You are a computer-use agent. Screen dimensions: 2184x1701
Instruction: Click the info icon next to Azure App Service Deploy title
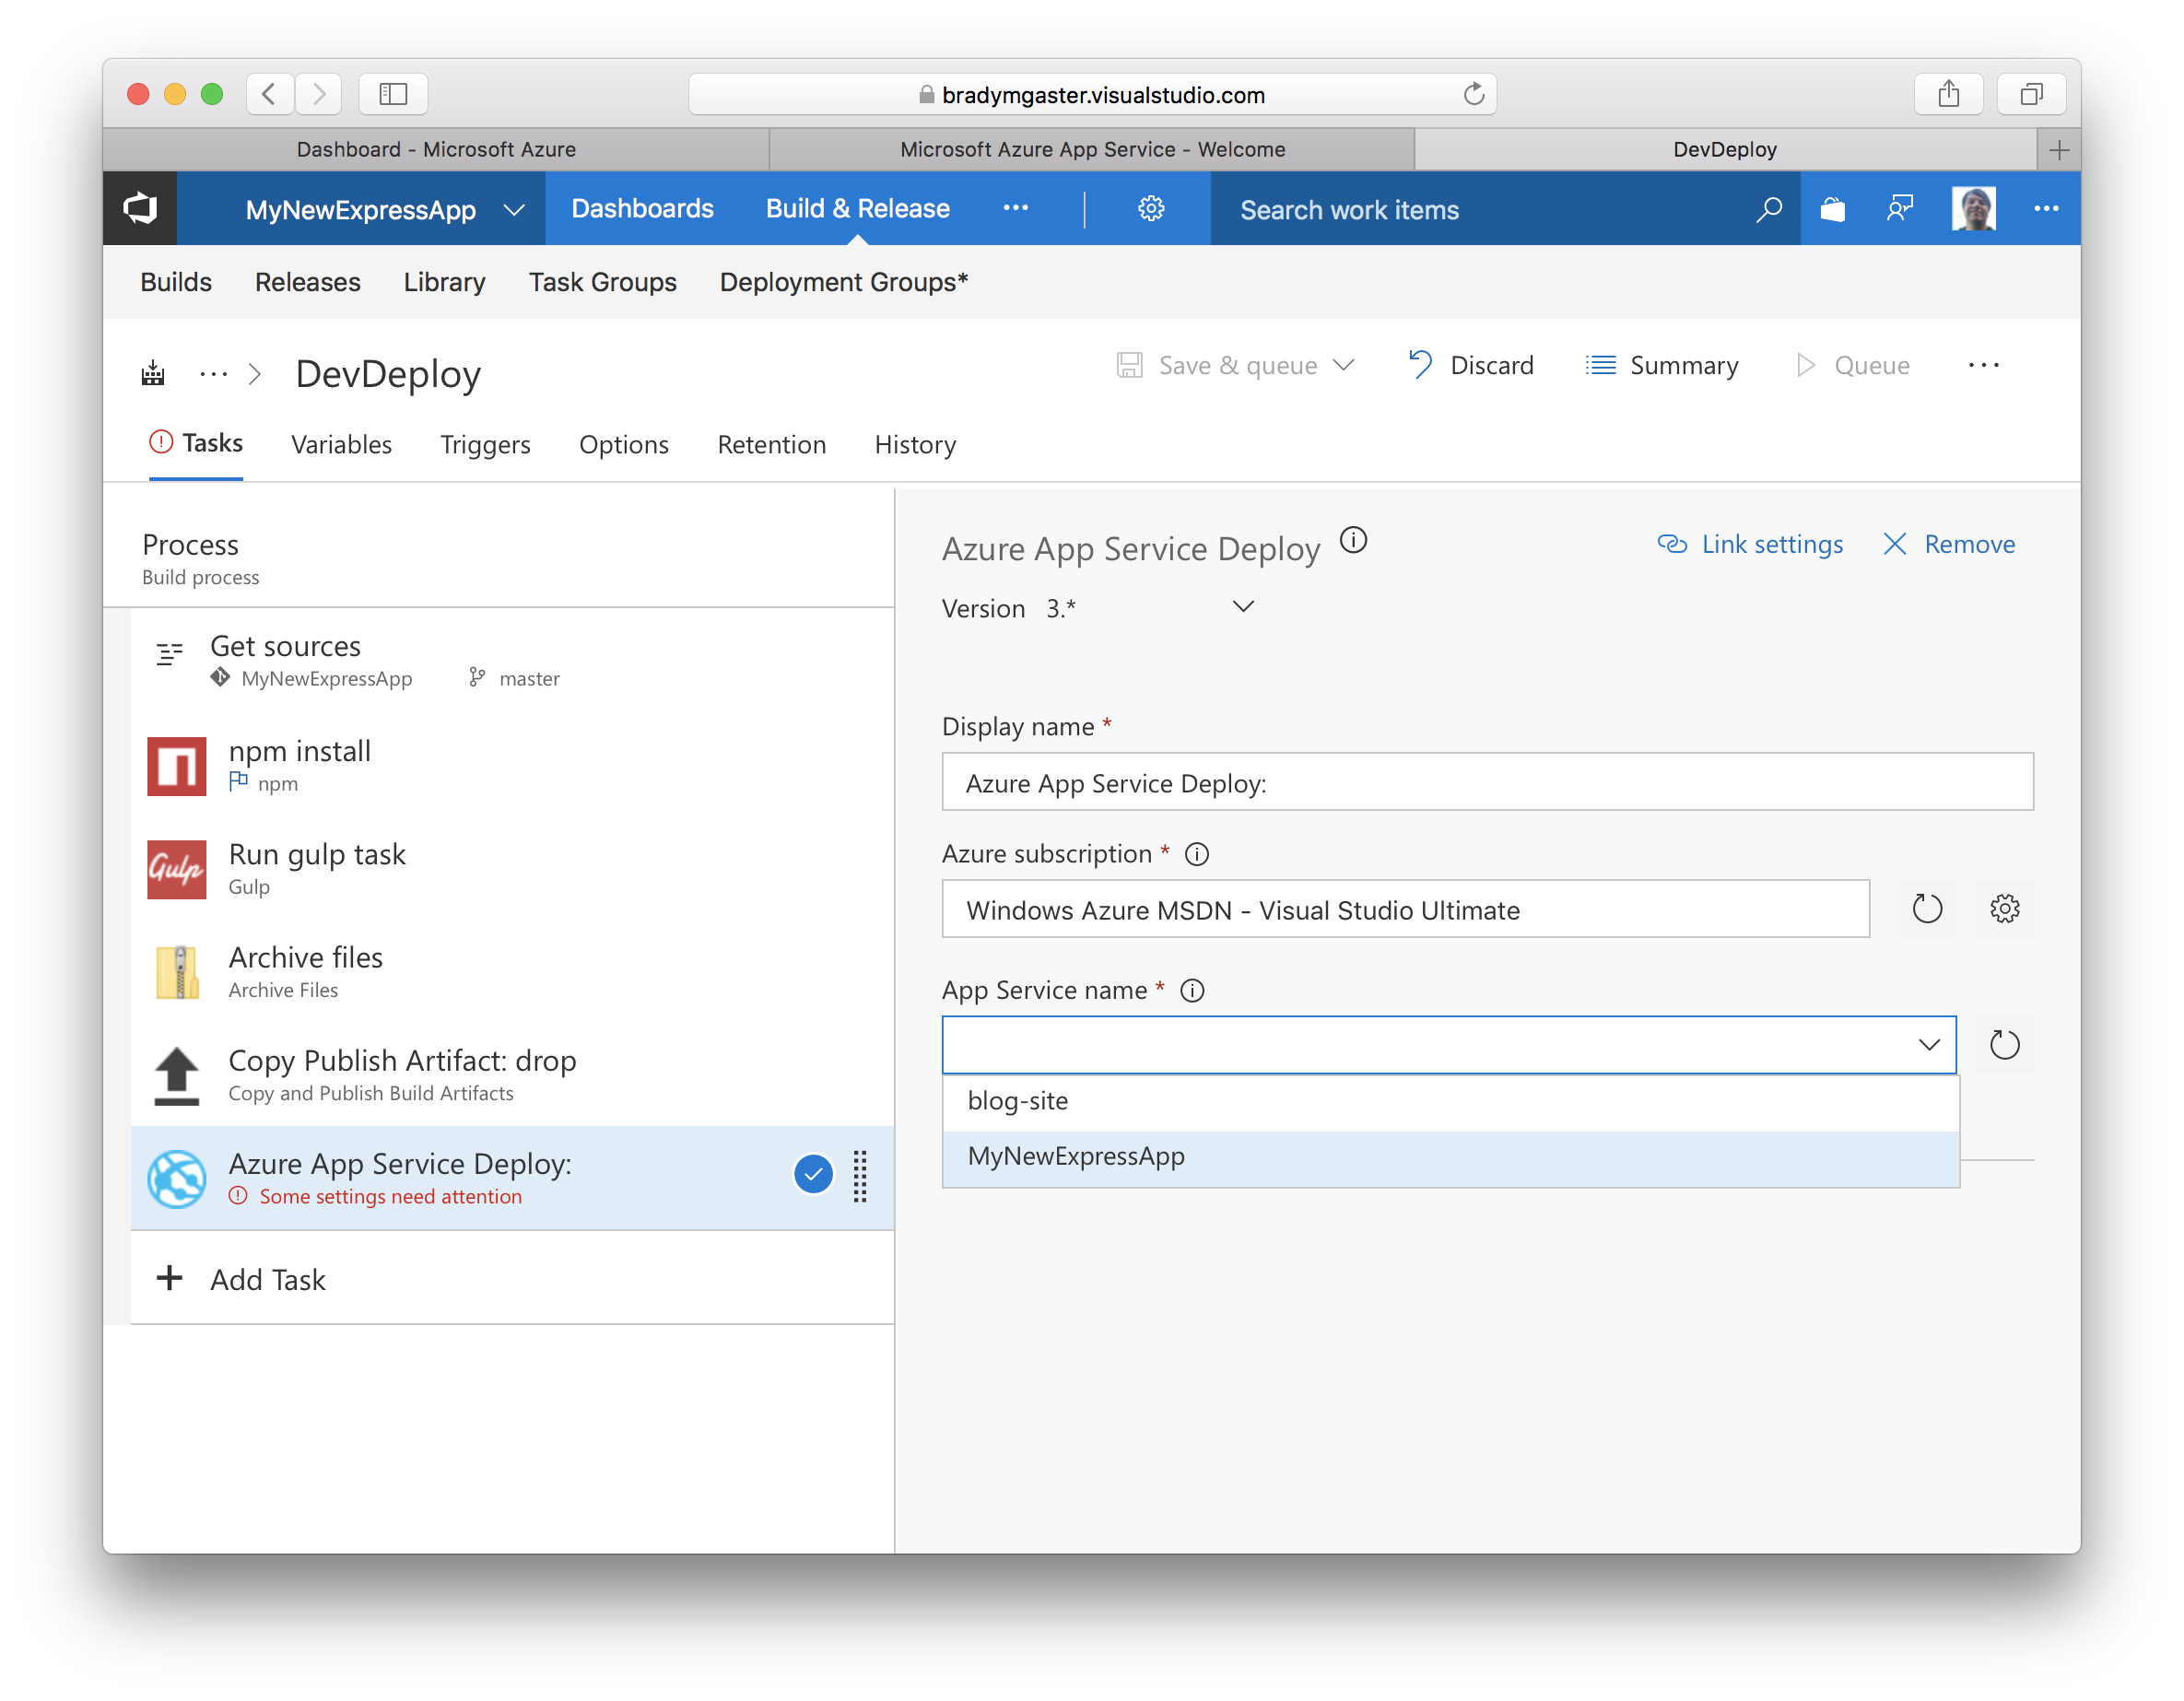[1353, 540]
